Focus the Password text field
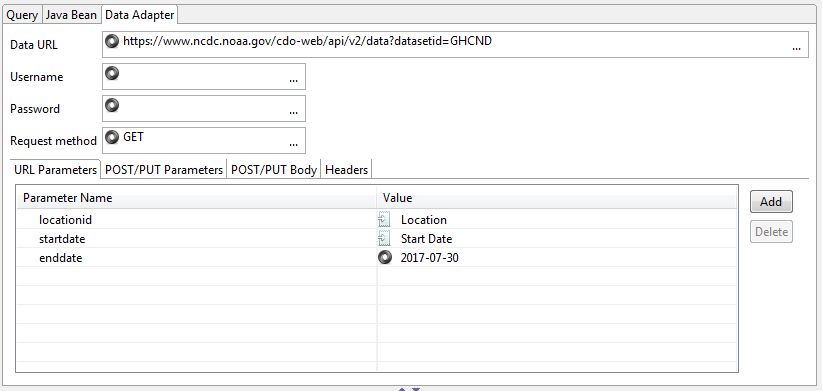Screen dimensions: 822x391 (203, 108)
